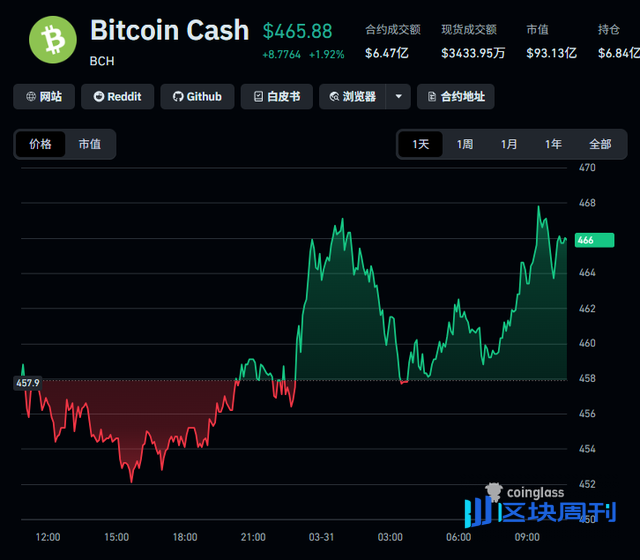Click the search icon on 浏览器
Screen dimensions: 640x560
point(334,97)
